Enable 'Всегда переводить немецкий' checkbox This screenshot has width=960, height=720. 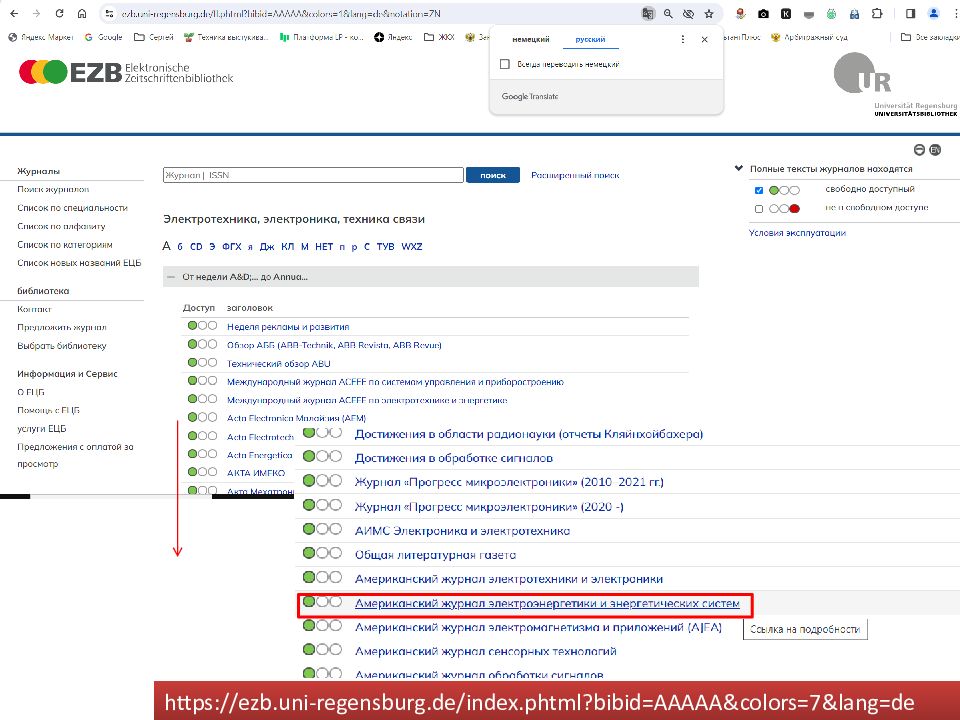505,64
